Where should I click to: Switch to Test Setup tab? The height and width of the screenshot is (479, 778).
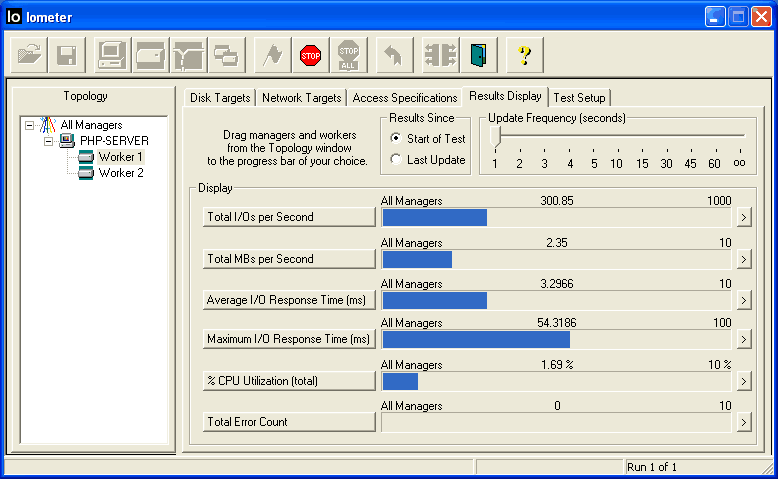pos(579,98)
